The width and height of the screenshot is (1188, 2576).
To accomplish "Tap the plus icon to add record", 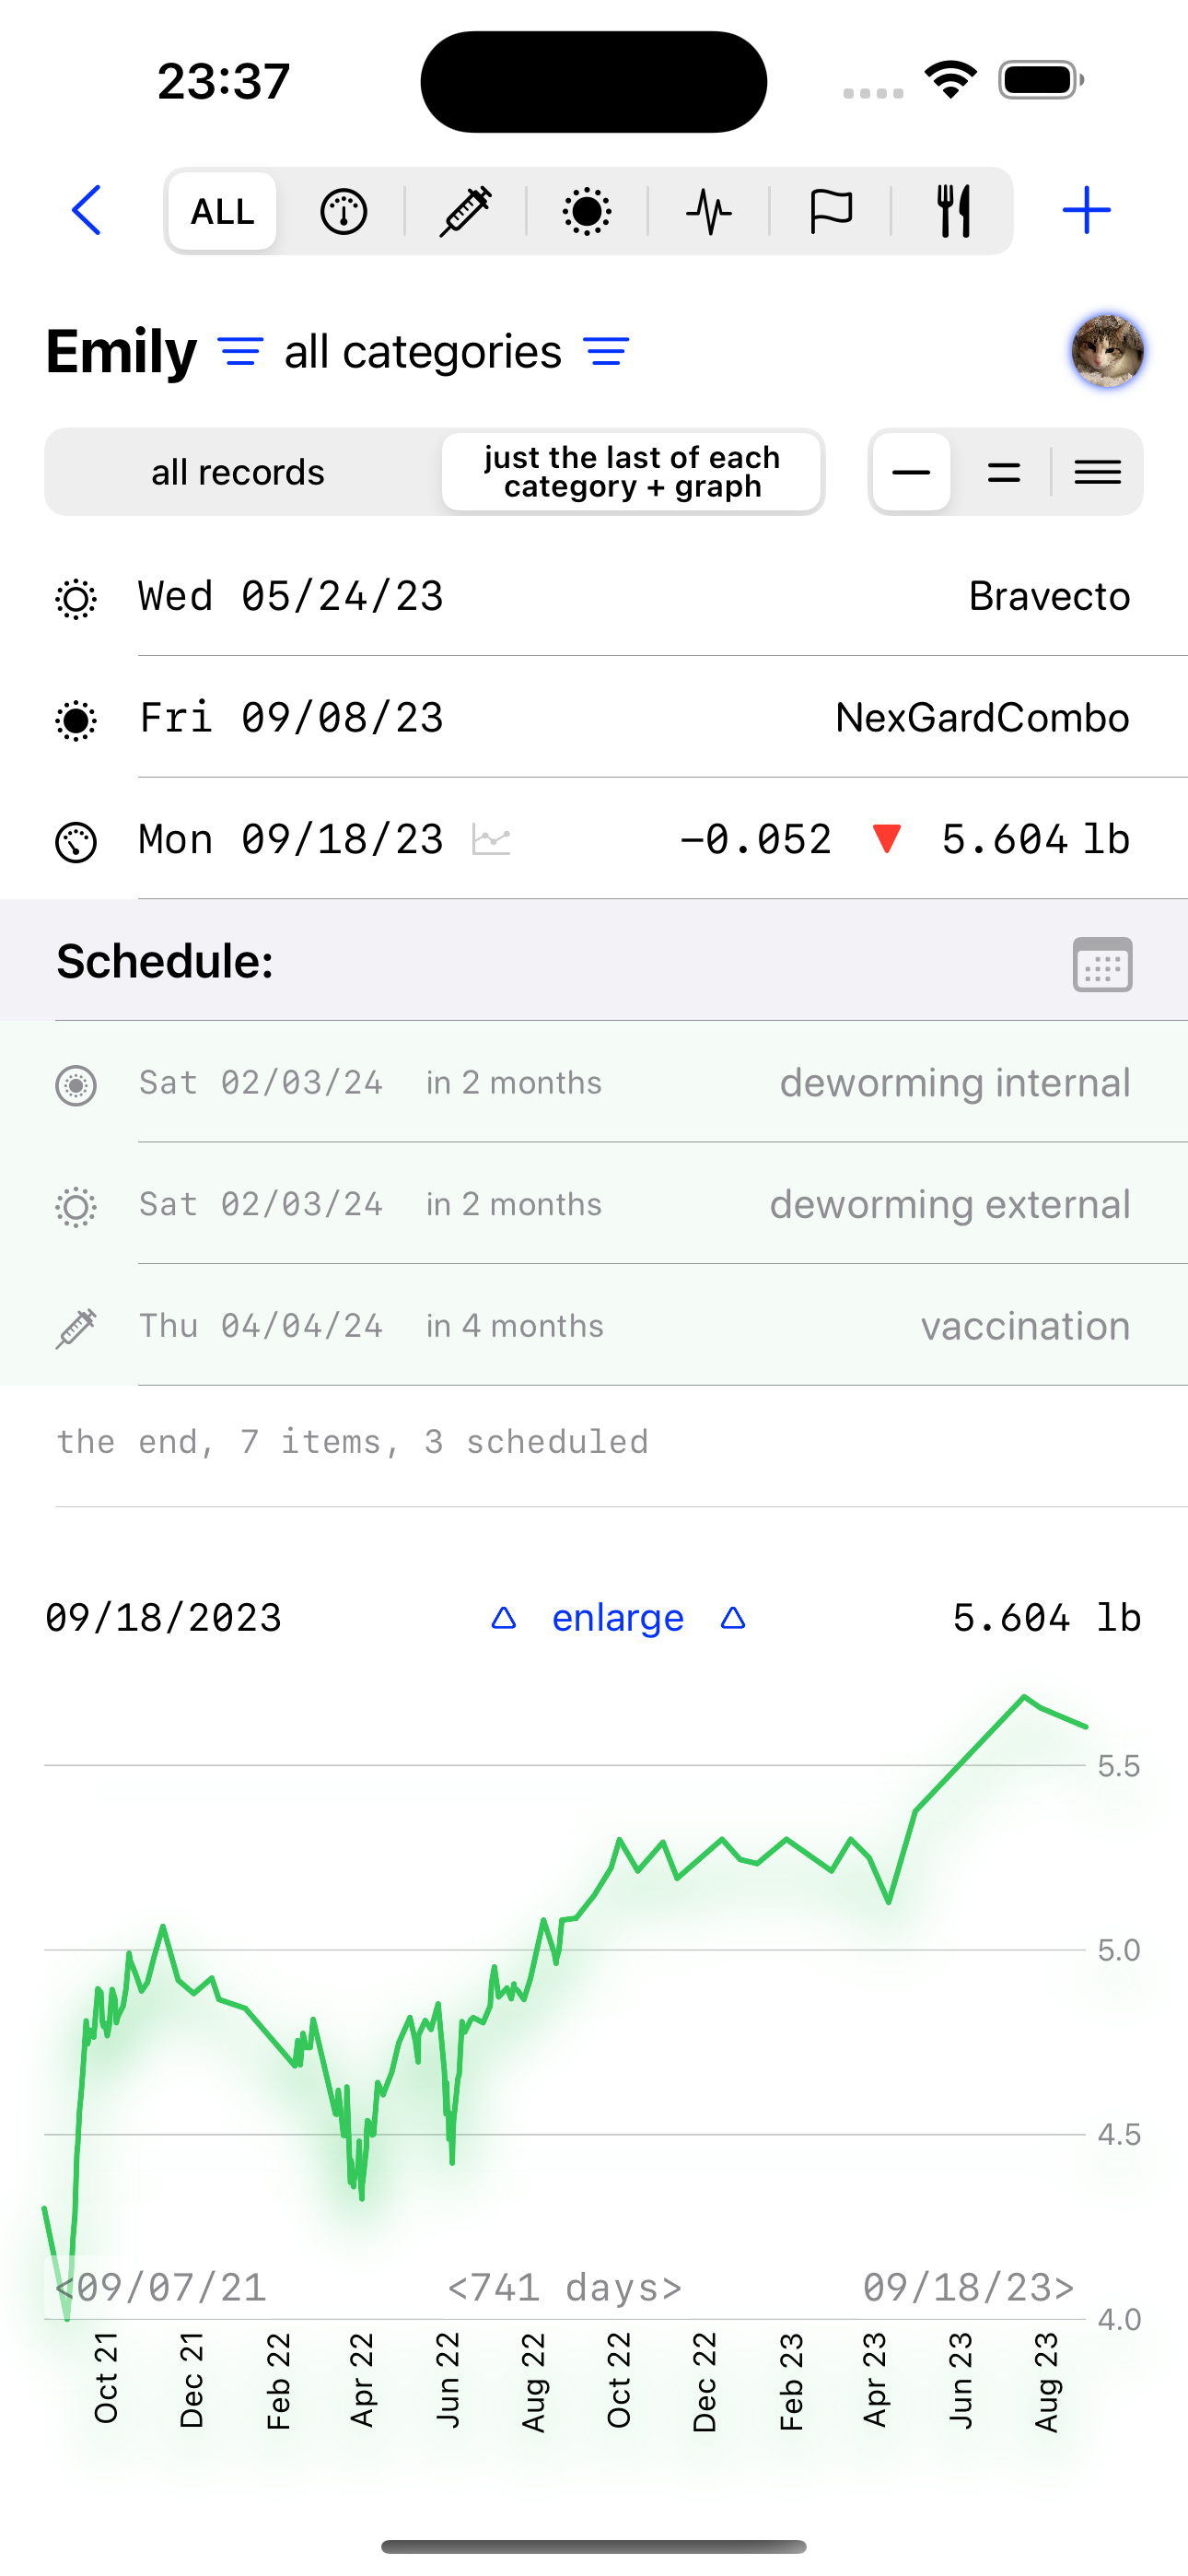I will tap(1086, 211).
